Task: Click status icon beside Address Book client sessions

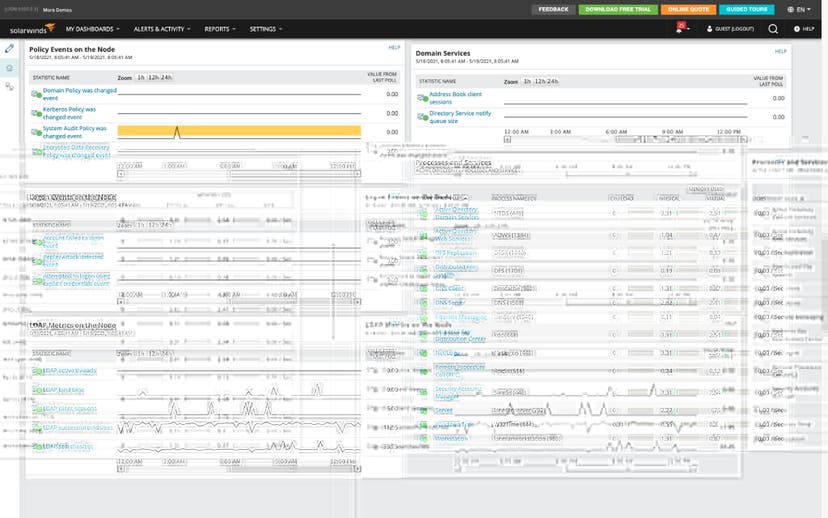Action: point(422,98)
